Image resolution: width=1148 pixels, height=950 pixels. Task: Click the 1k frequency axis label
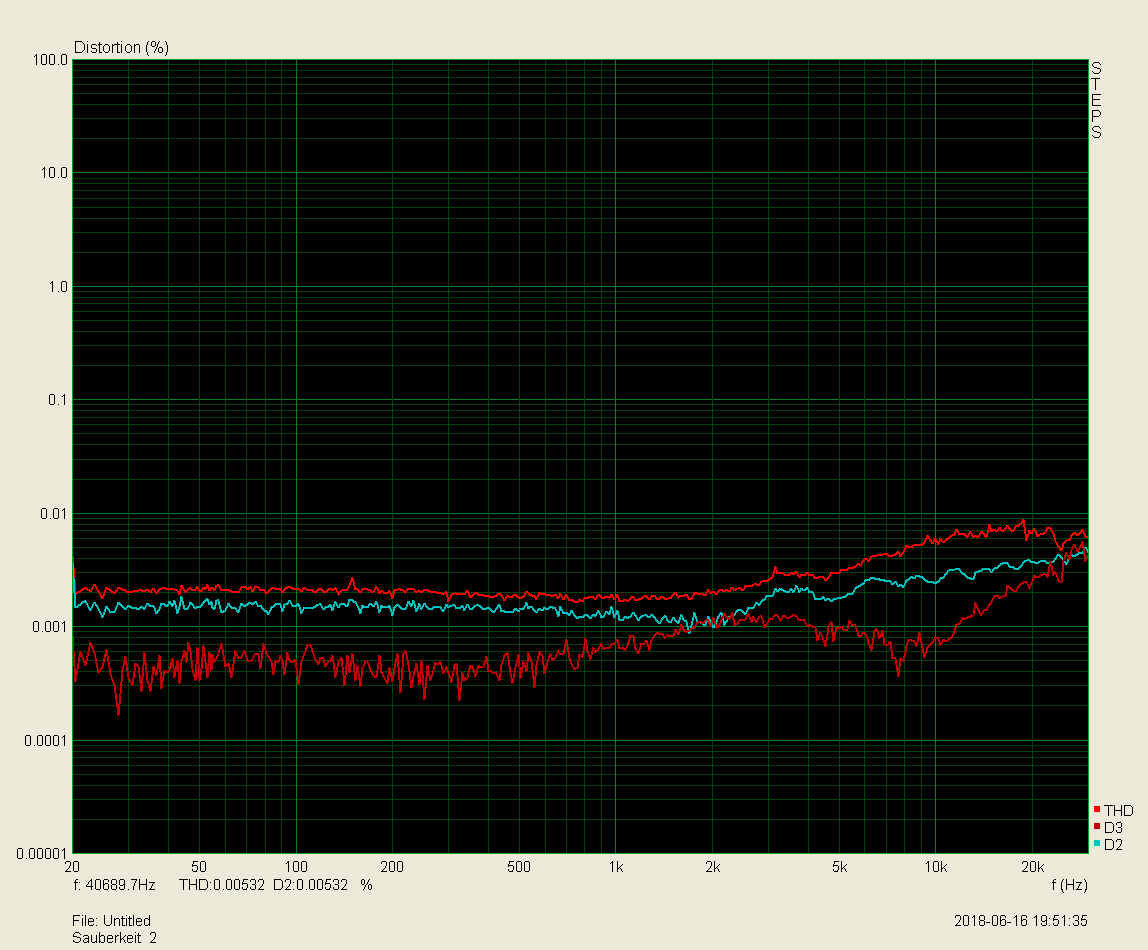[616, 867]
